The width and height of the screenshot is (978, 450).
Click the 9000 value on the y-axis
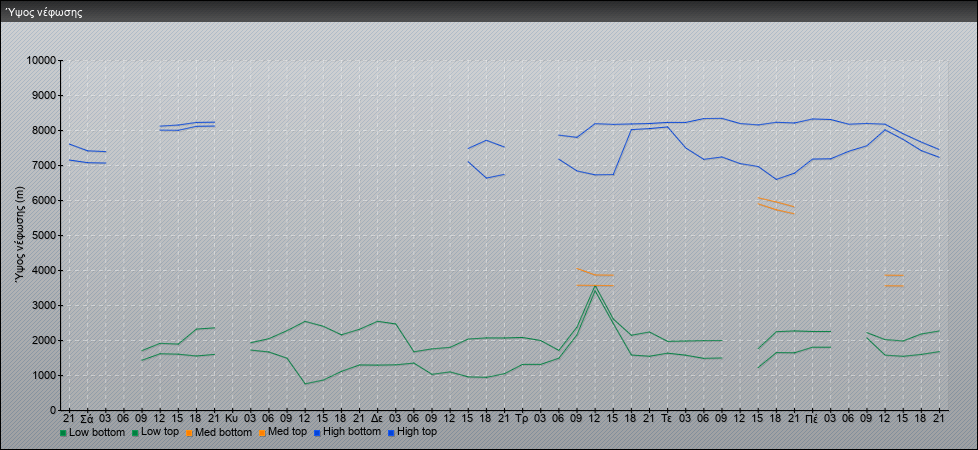(44, 95)
